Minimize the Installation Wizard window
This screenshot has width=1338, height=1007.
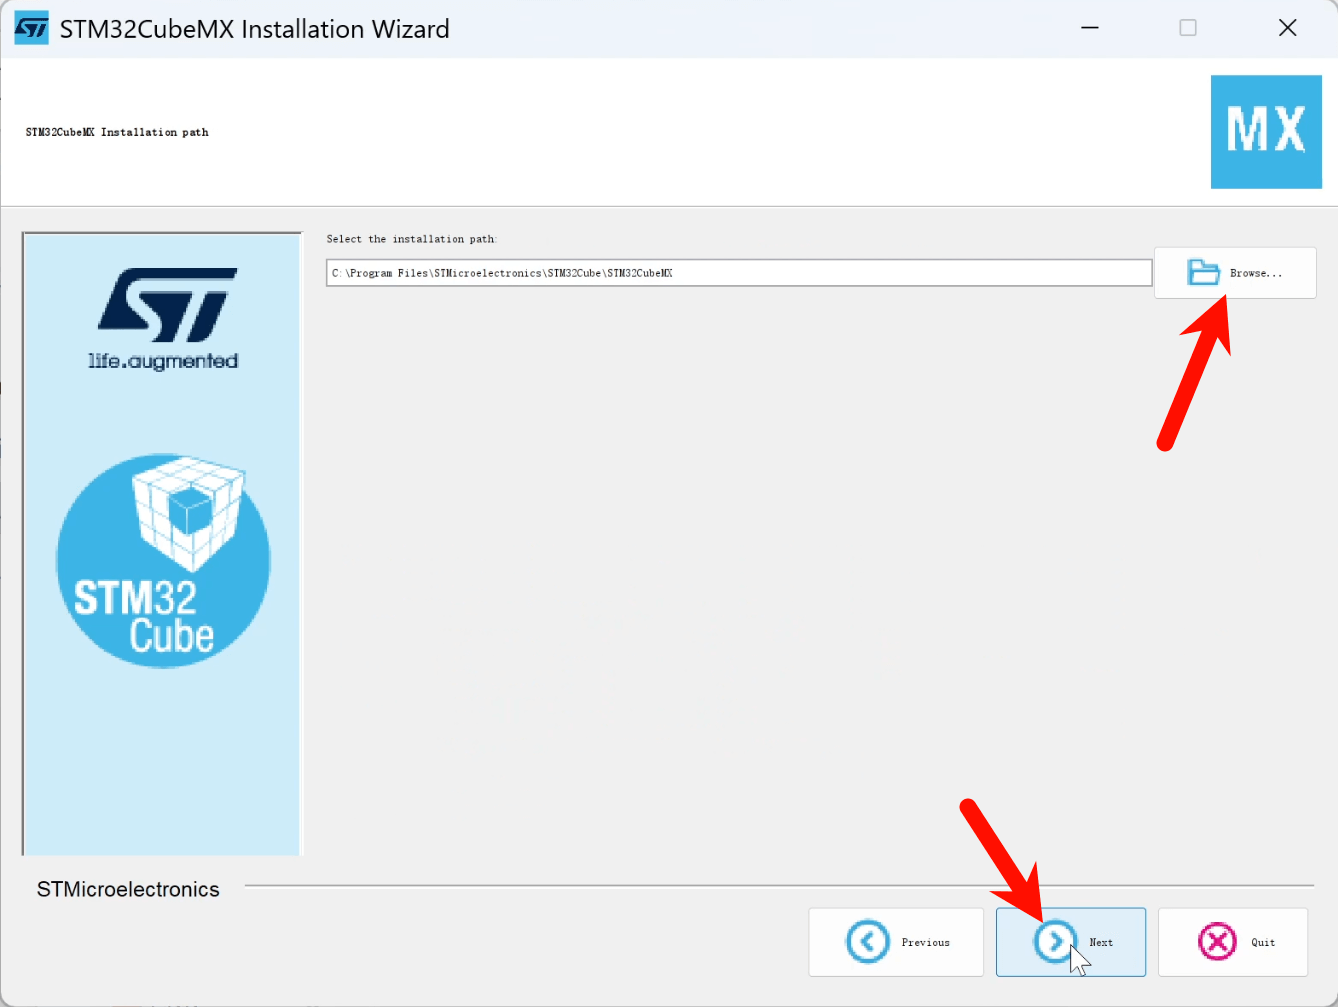tap(1090, 28)
